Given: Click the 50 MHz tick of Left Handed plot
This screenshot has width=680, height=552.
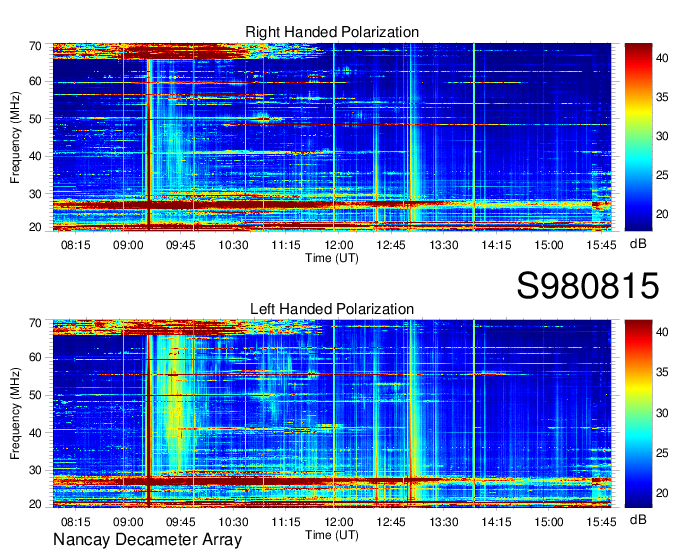Looking at the screenshot, I should pos(35,395).
